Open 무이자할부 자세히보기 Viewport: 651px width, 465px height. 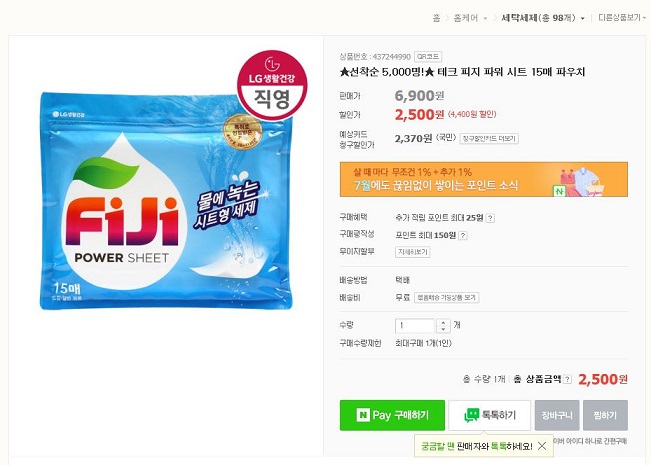[x=412, y=252]
